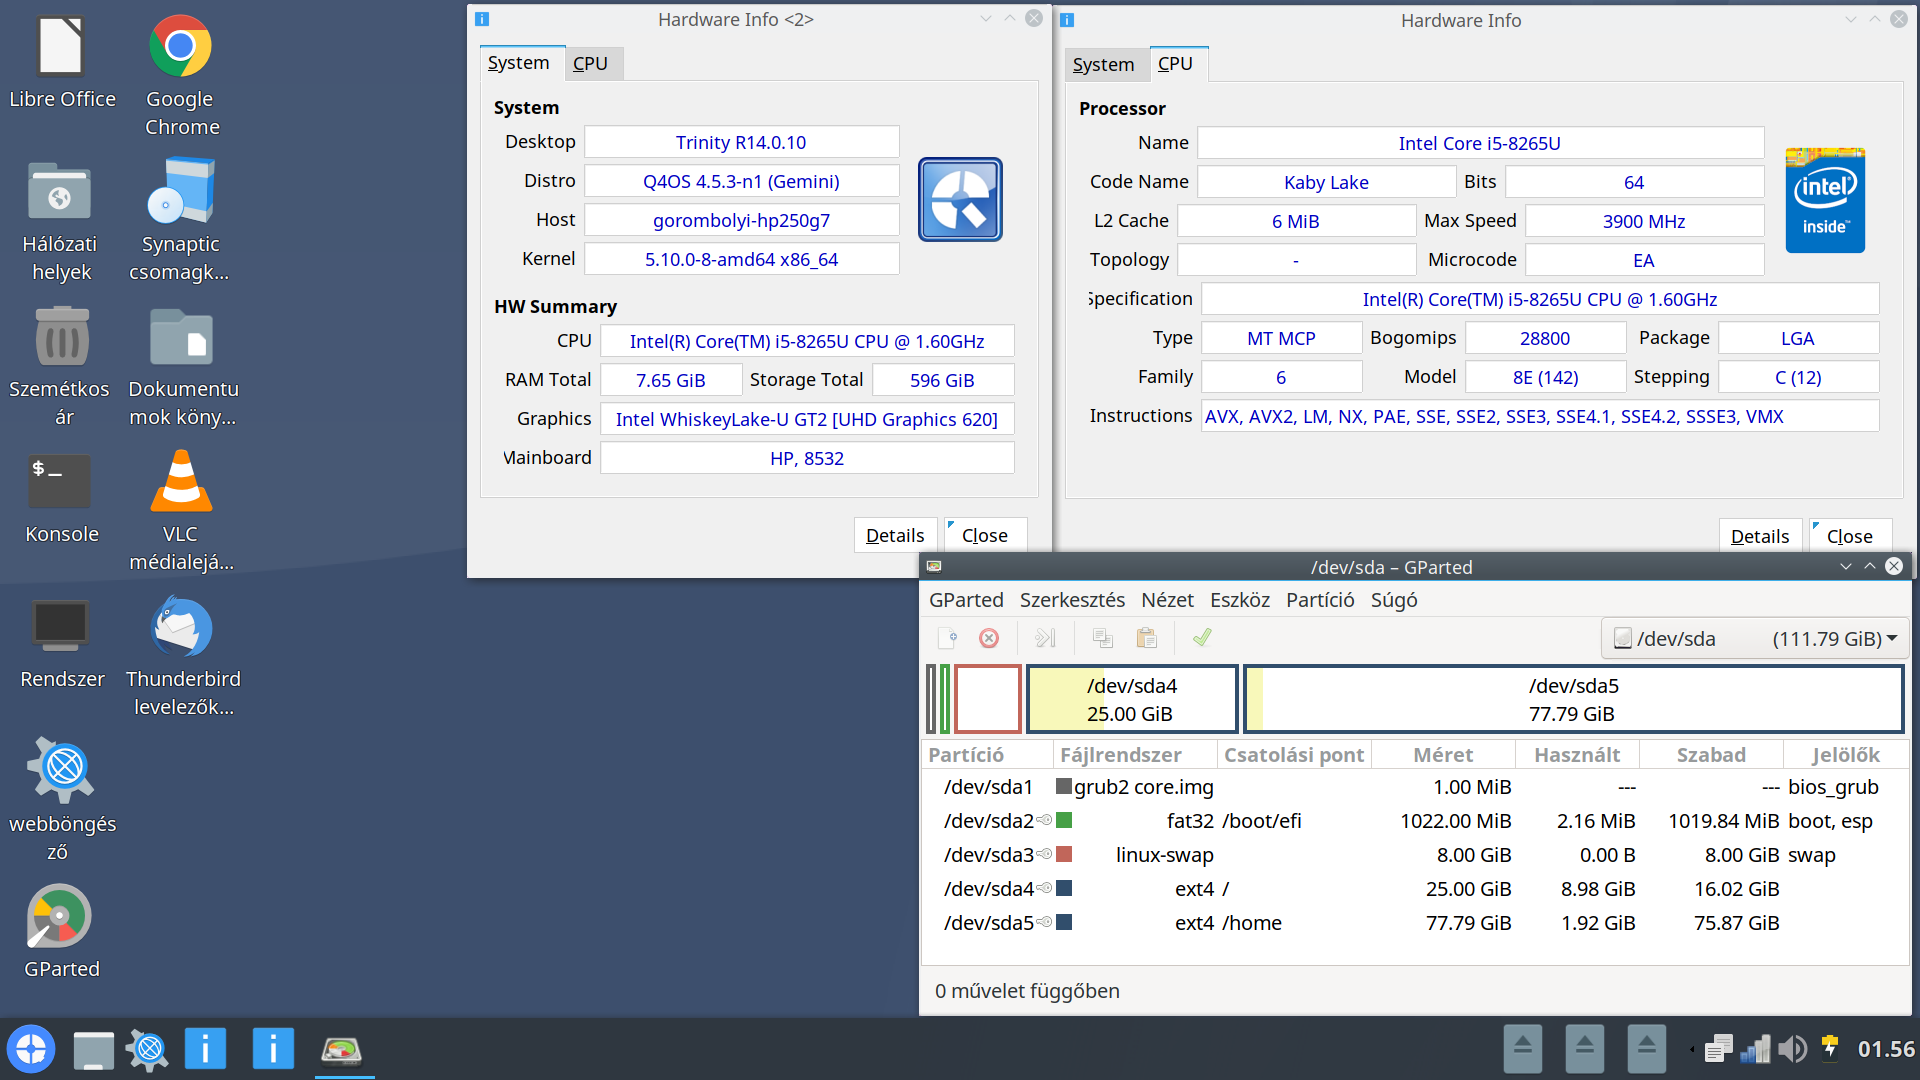Select /dev/sda2 fat32 row in table
The height and width of the screenshot is (1080, 1920).
[1414, 821]
